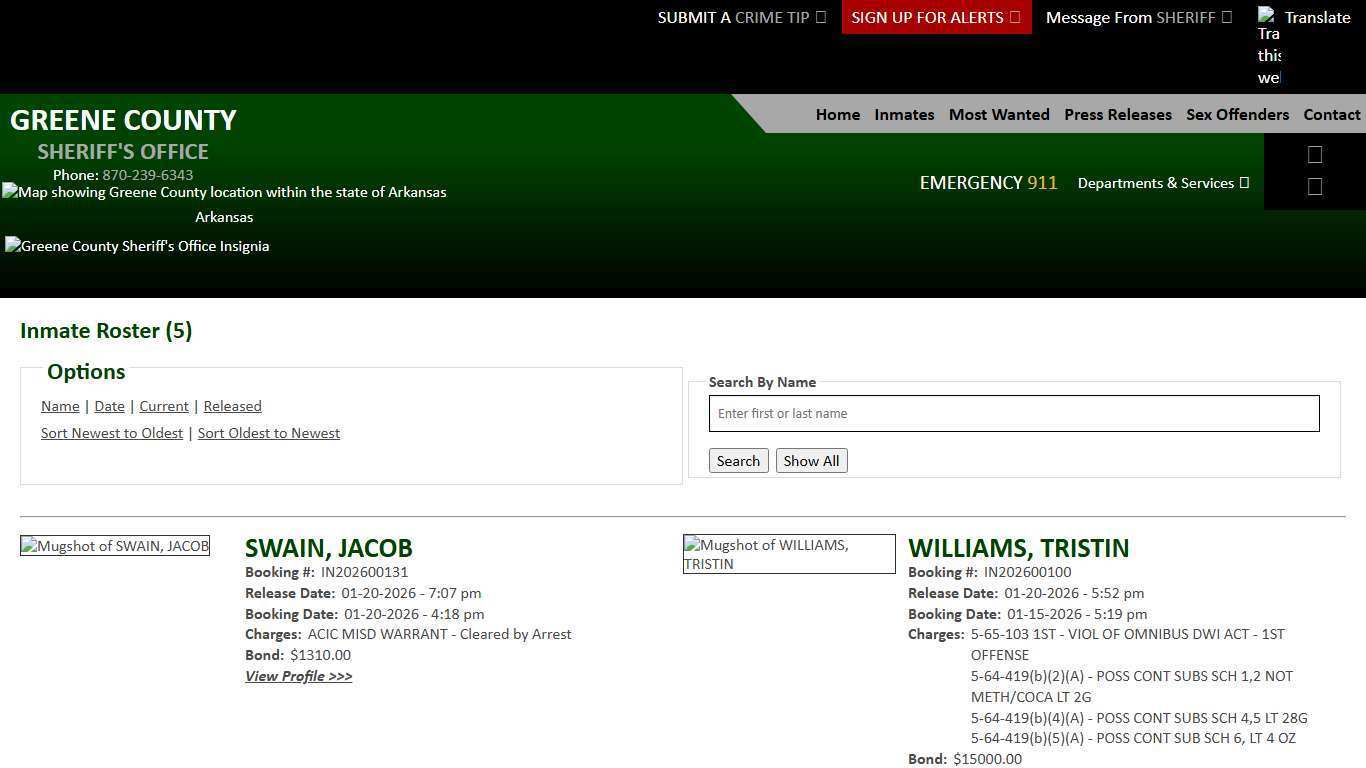Open the Contact page
1366x768 pixels.
click(1331, 114)
